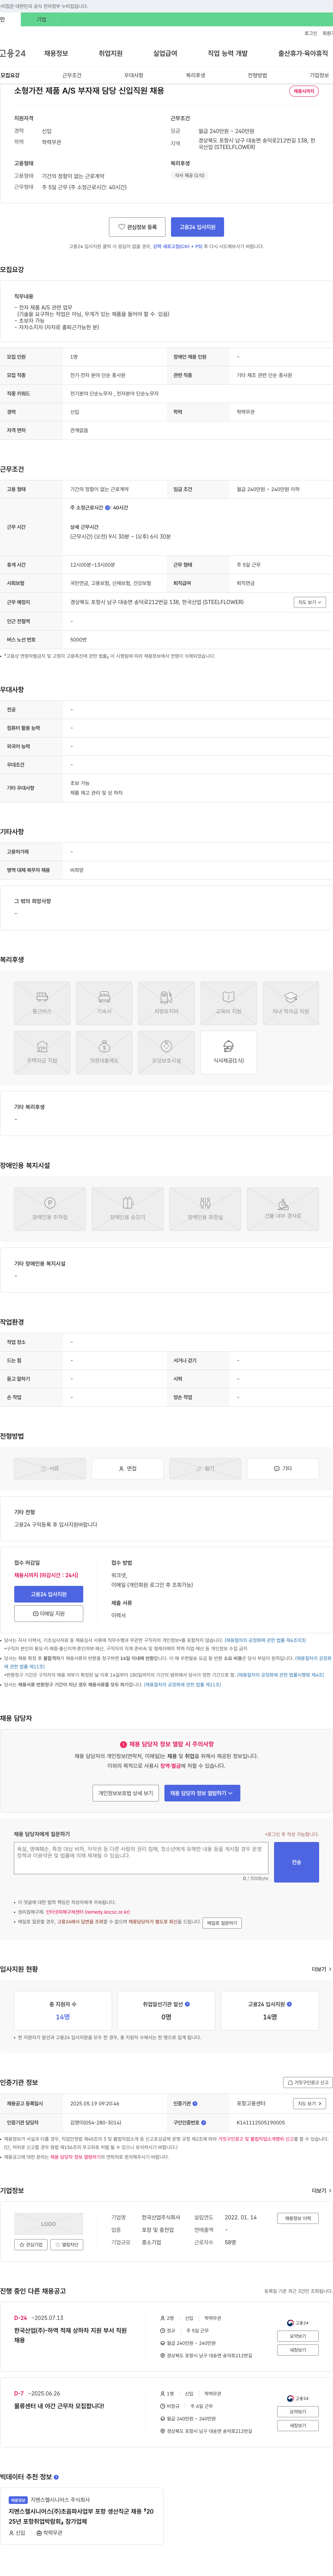333x2576 pixels.
Task: Open D-24 야적 적재 상하차 job posting
Action: pos(70,2335)
